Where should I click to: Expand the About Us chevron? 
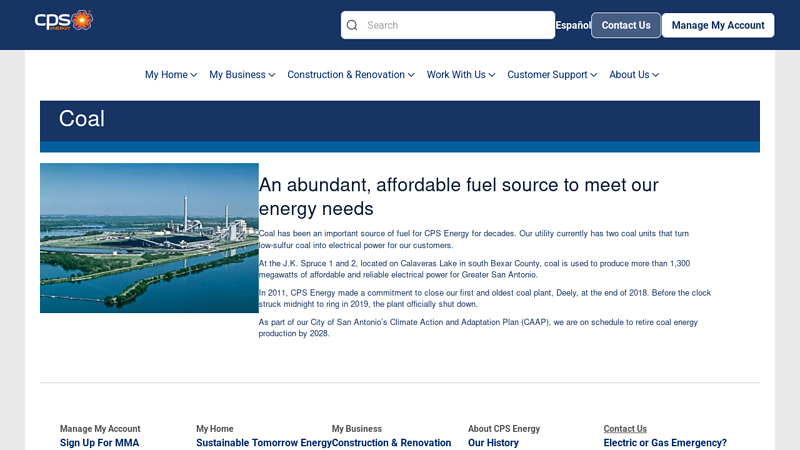(x=656, y=75)
